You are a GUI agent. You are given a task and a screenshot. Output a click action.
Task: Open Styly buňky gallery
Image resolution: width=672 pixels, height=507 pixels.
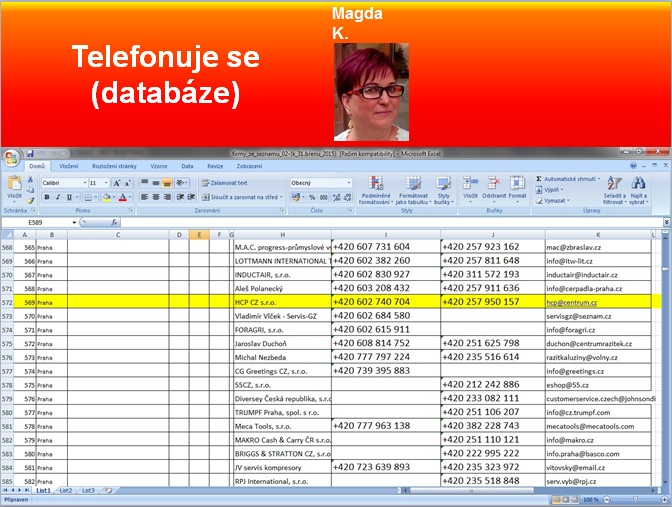444,191
